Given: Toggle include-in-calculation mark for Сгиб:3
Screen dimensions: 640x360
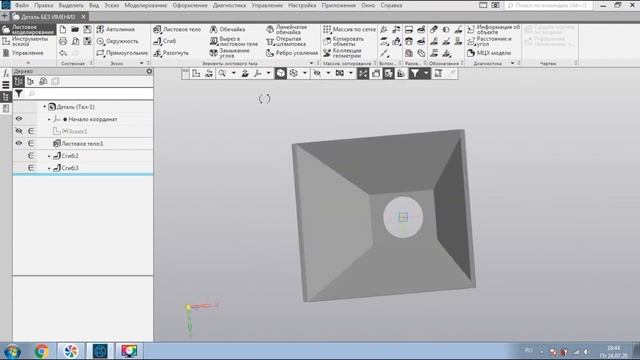Looking at the screenshot, I should [31, 168].
